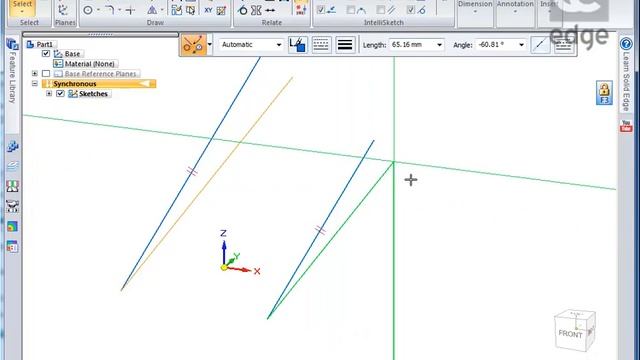The height and width of the screenshot is (360, 640).
Task: Click the PathFinder panel grip bar
Action: click(x=100, y=35)
